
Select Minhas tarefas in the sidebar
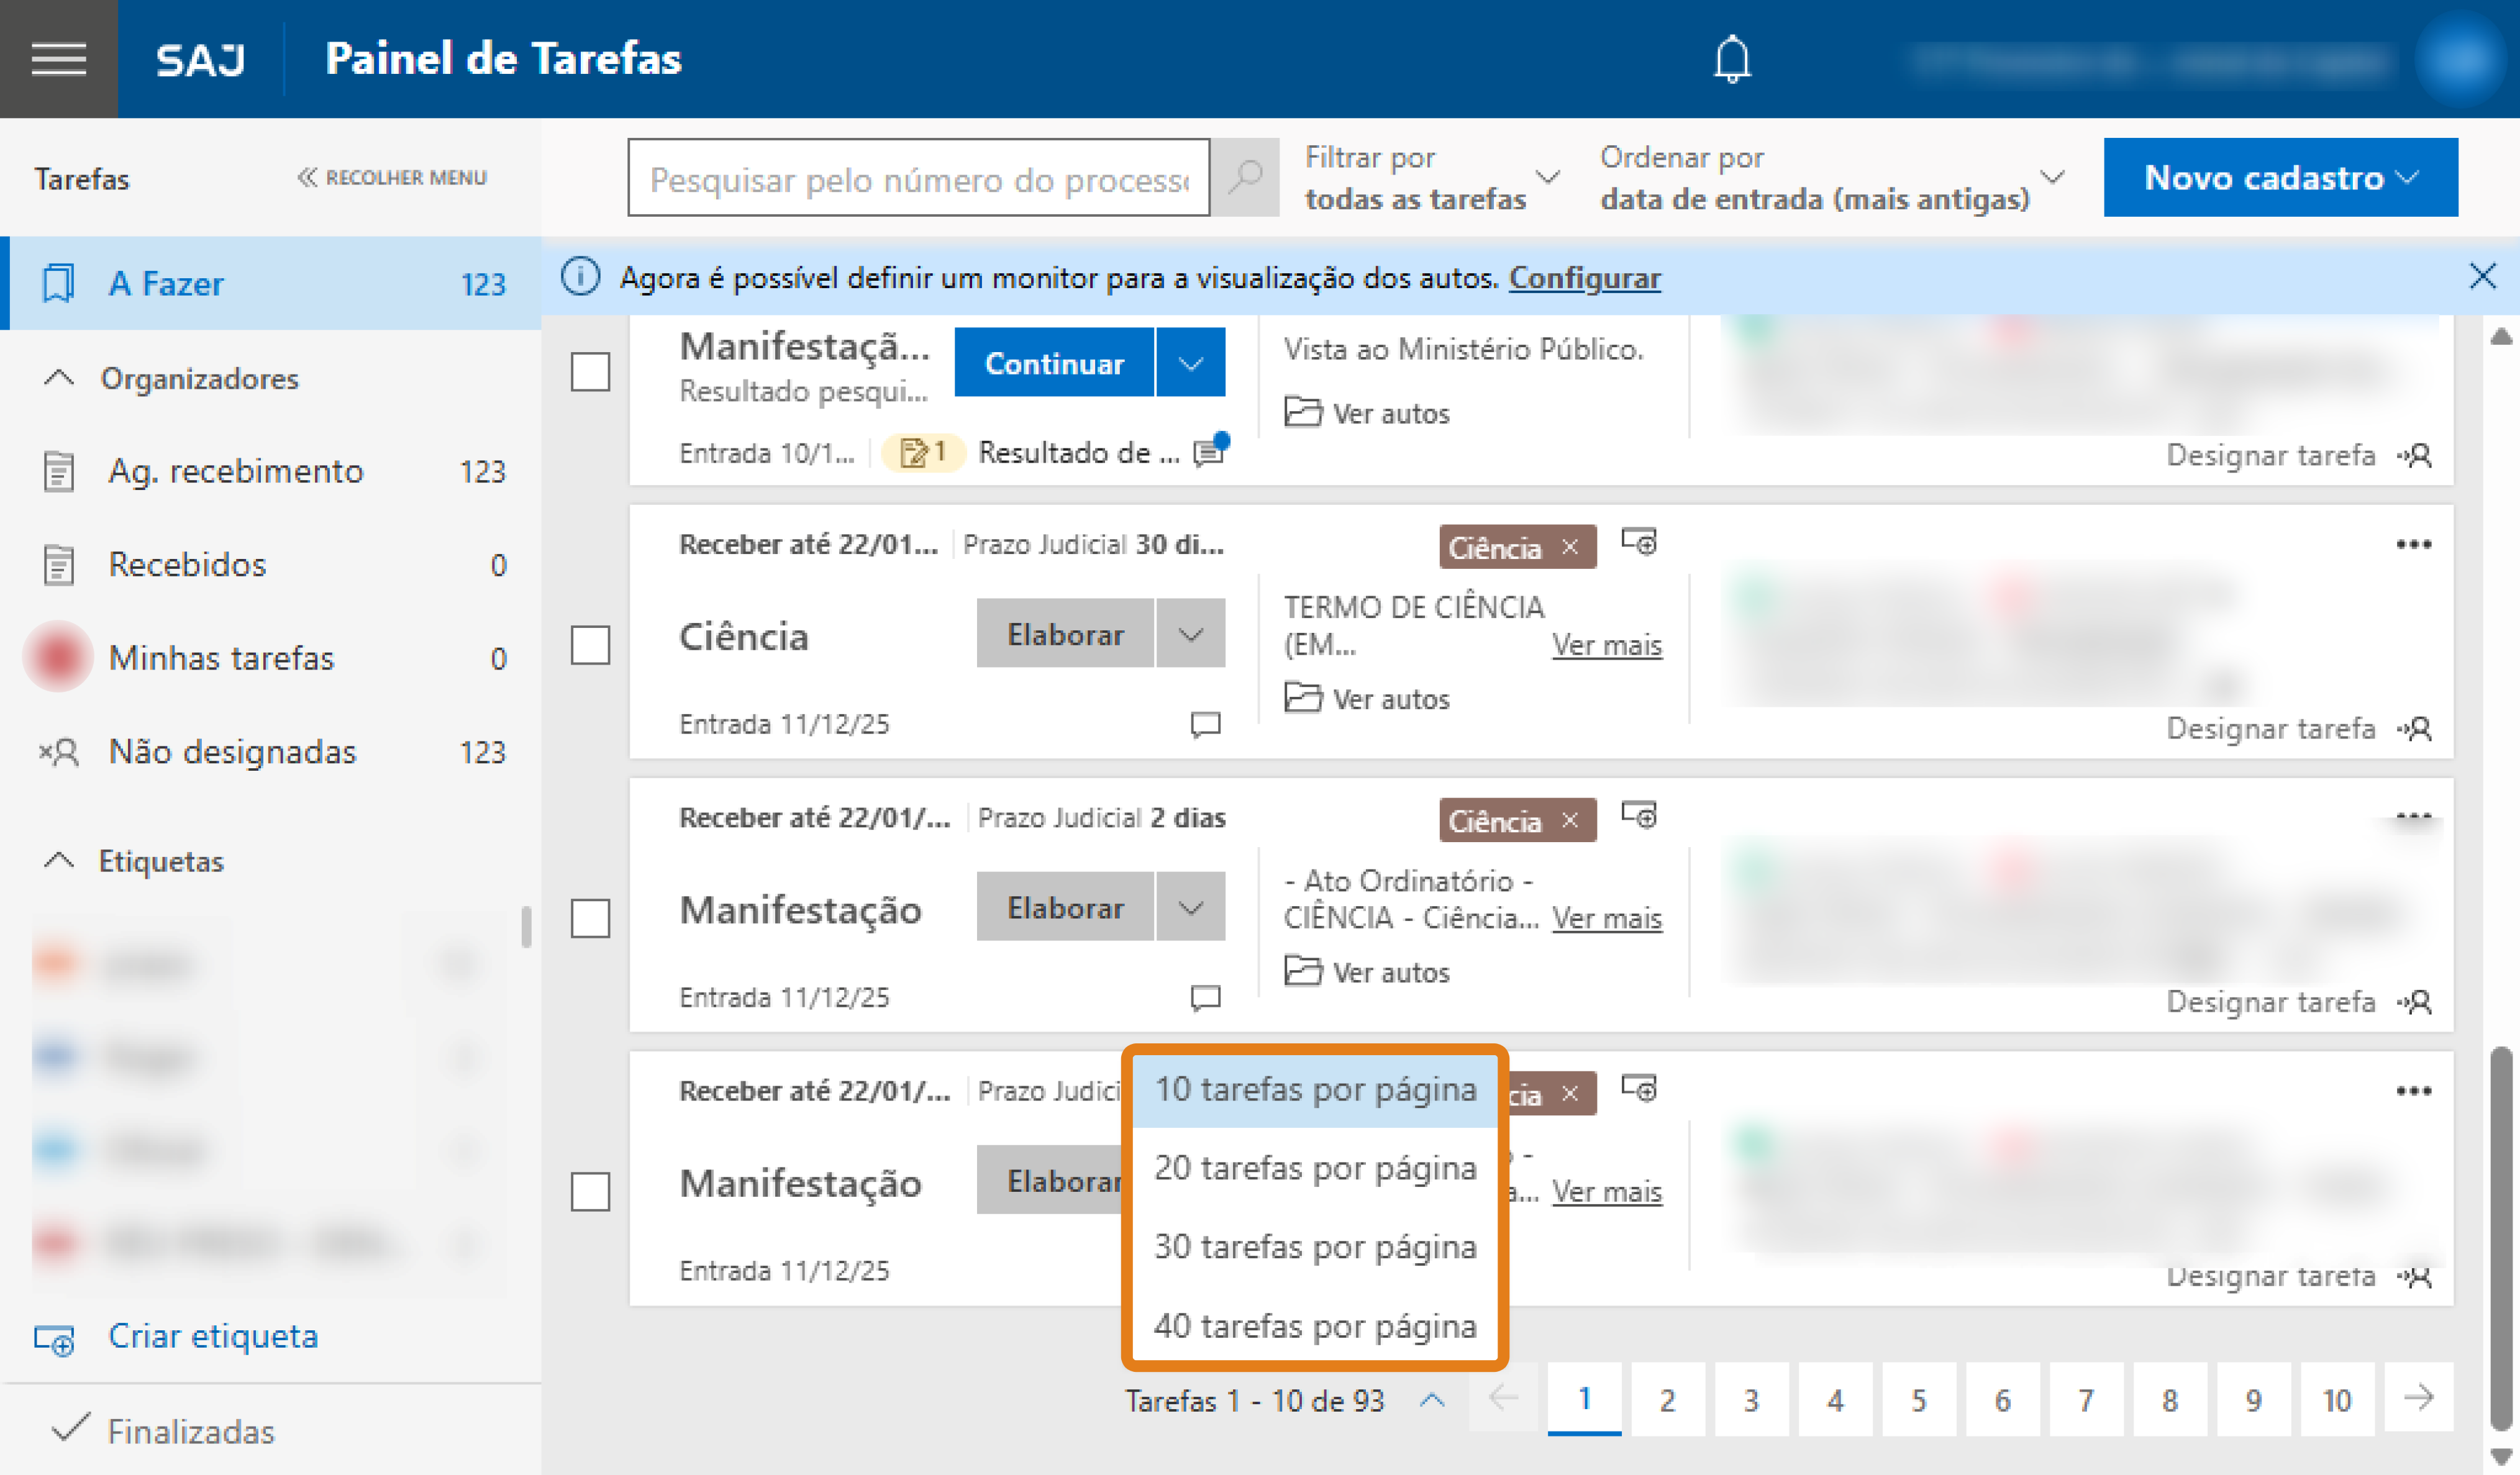pyautogui.click(x=221, y=657)
